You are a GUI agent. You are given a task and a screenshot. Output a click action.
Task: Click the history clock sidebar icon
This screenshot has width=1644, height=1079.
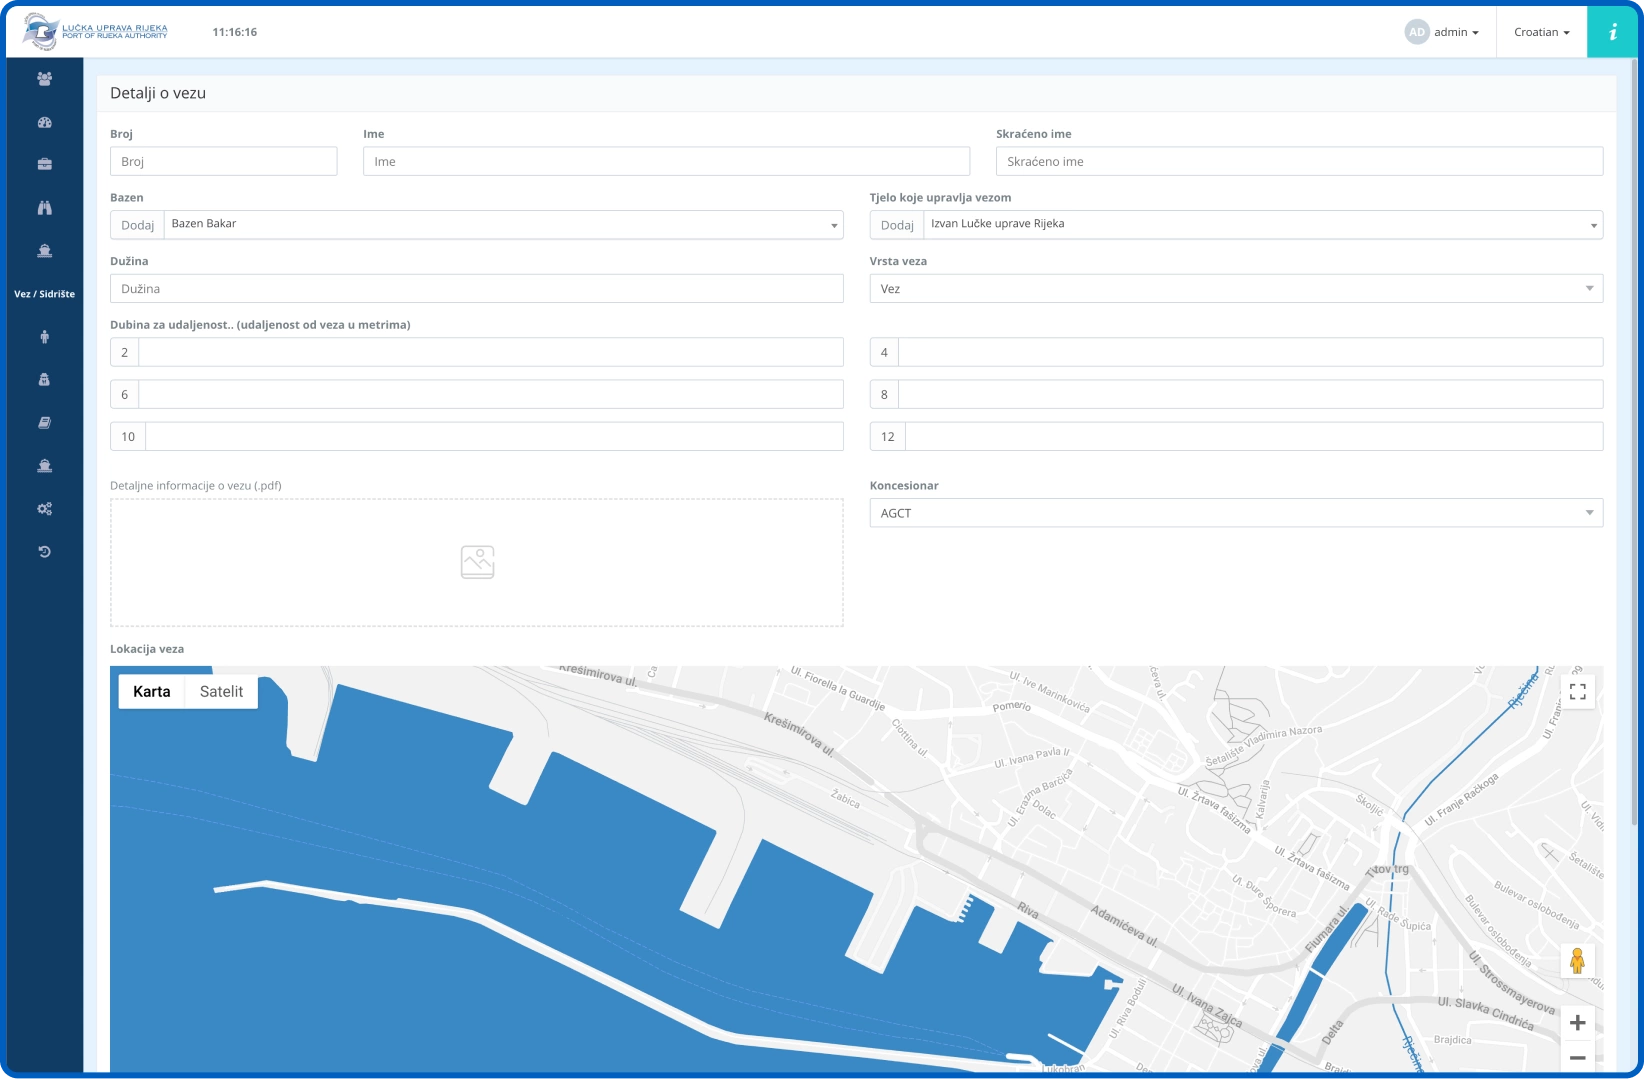[44, 552]
